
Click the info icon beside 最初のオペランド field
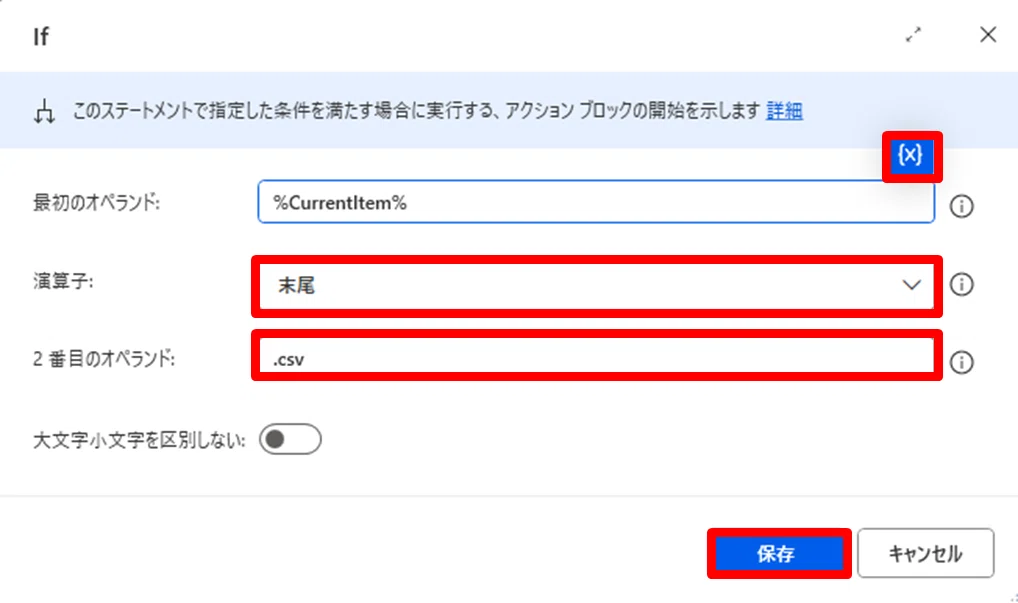pyautogui.click(x=961, y=206)
